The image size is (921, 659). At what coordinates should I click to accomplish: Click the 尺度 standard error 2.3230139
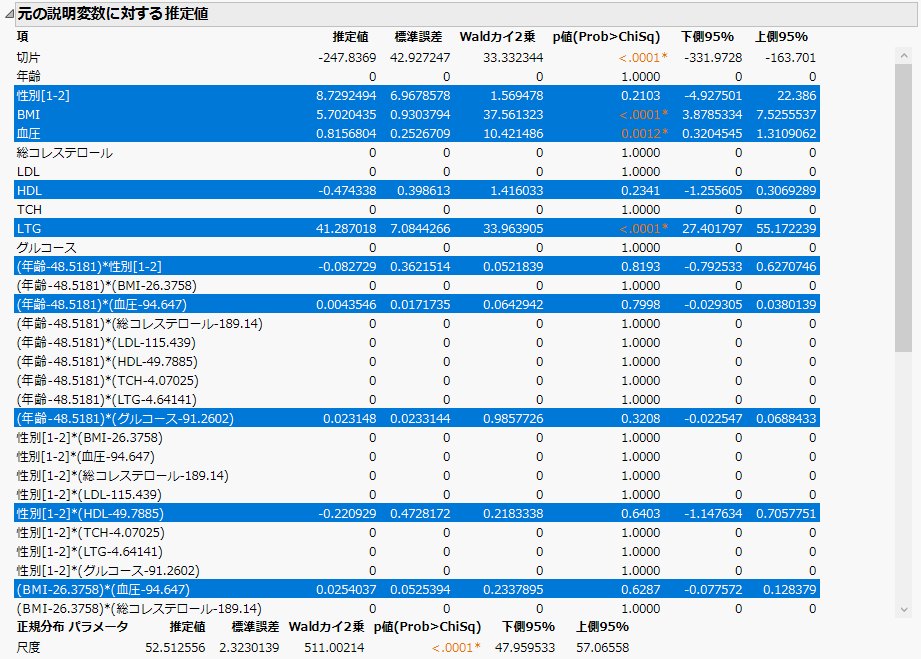tap(249, 647)
